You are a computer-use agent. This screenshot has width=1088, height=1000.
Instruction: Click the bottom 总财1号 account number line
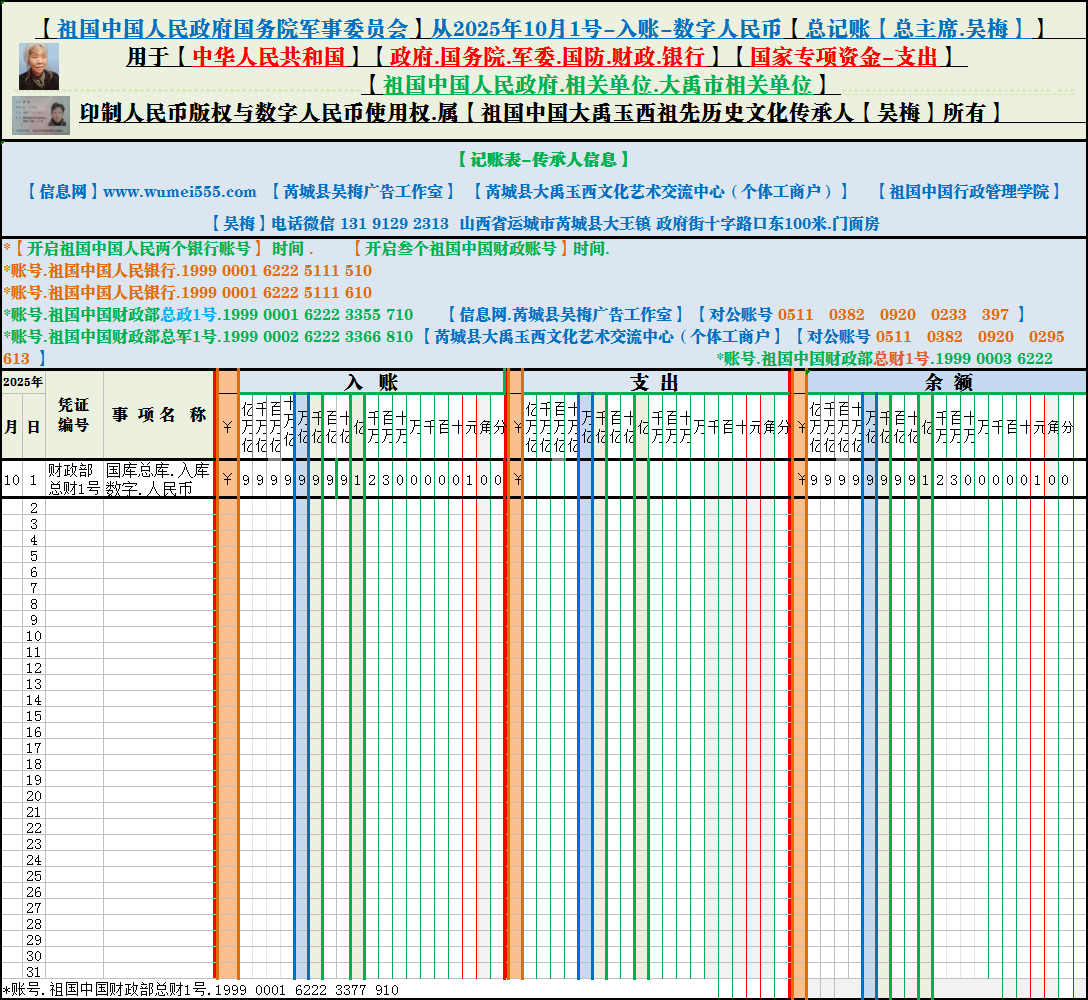[200, 990]
